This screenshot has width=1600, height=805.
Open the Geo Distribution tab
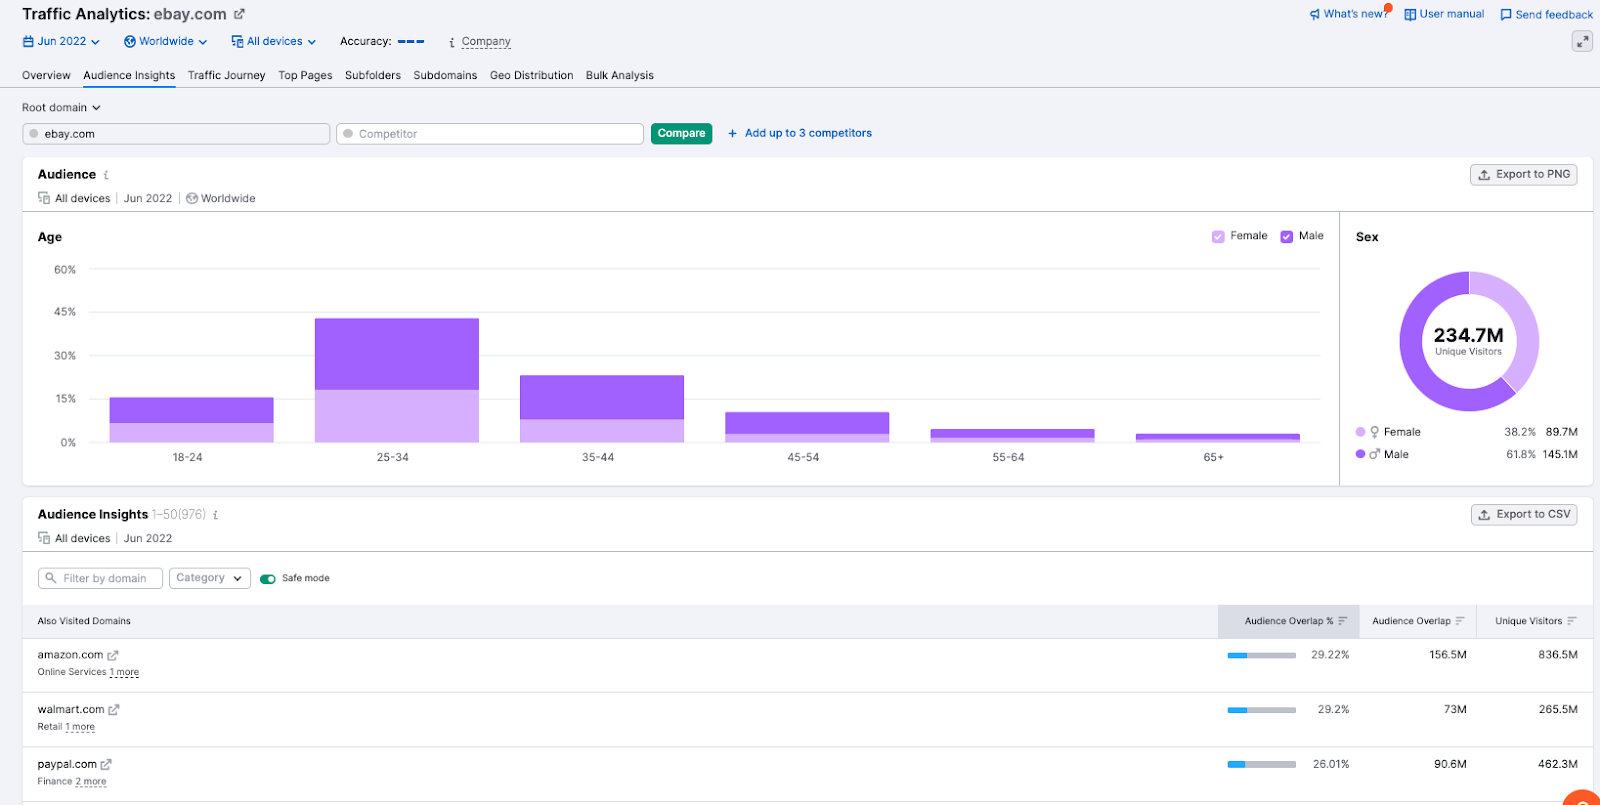click(x=532, y=76)
